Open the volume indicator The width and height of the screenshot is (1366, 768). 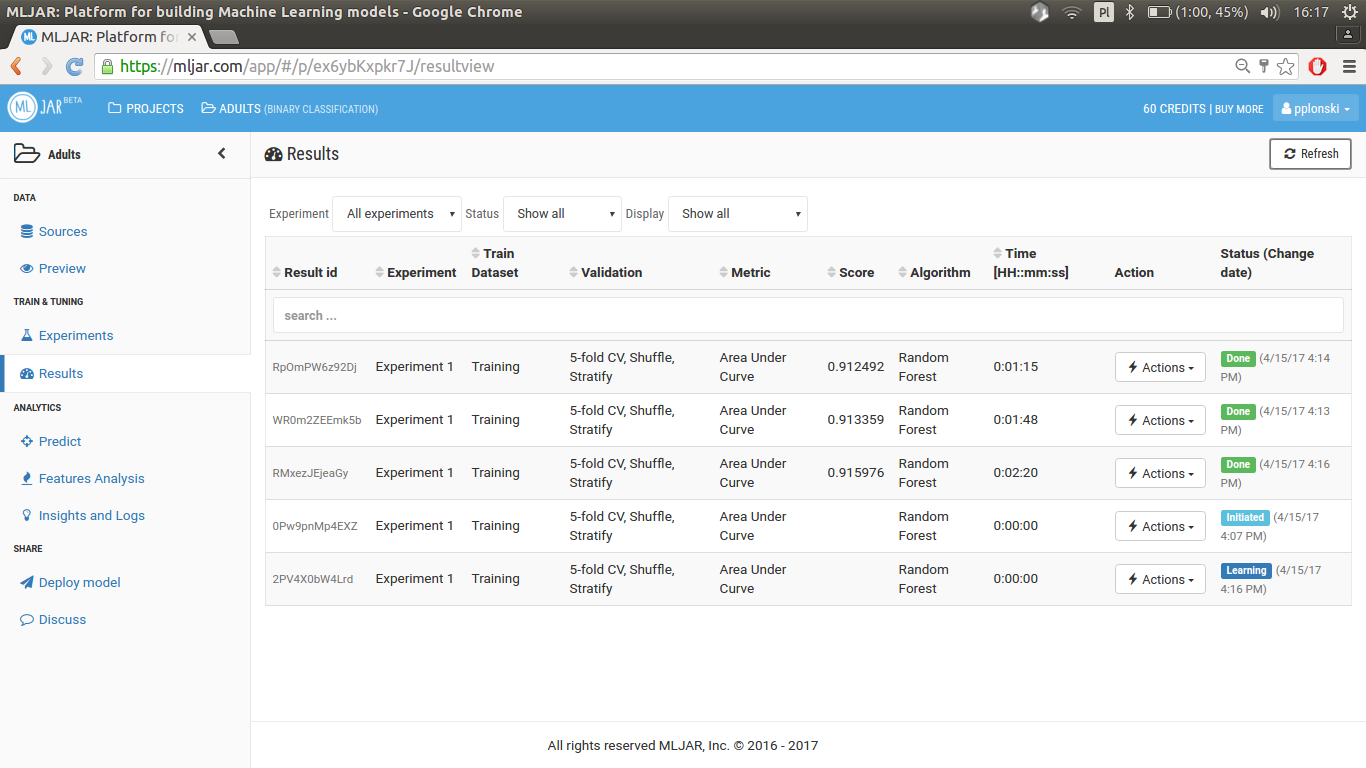[x=1270, y=12]
